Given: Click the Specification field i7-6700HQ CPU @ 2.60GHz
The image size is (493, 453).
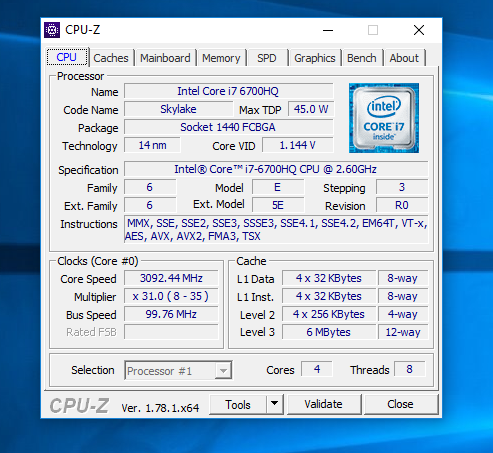Looking at the screenshot, I should [276, 169].
